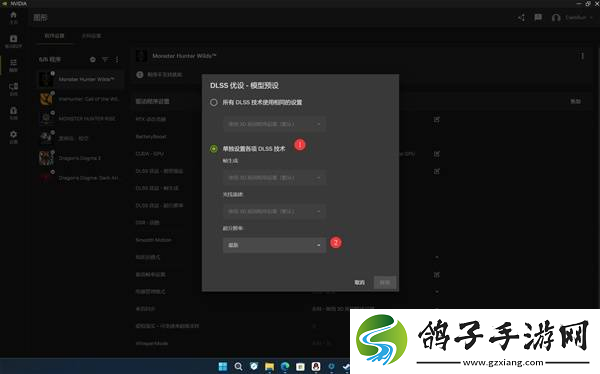Switch to the global settings tab
600x374 pixels.
tap(91, 36)
